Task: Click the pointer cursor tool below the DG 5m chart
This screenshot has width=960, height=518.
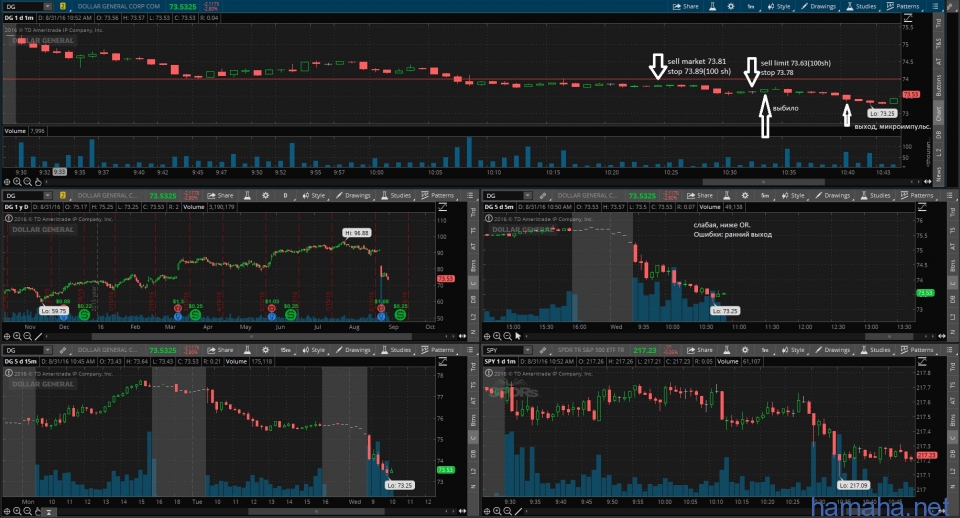Action: (x=518, y=336)
